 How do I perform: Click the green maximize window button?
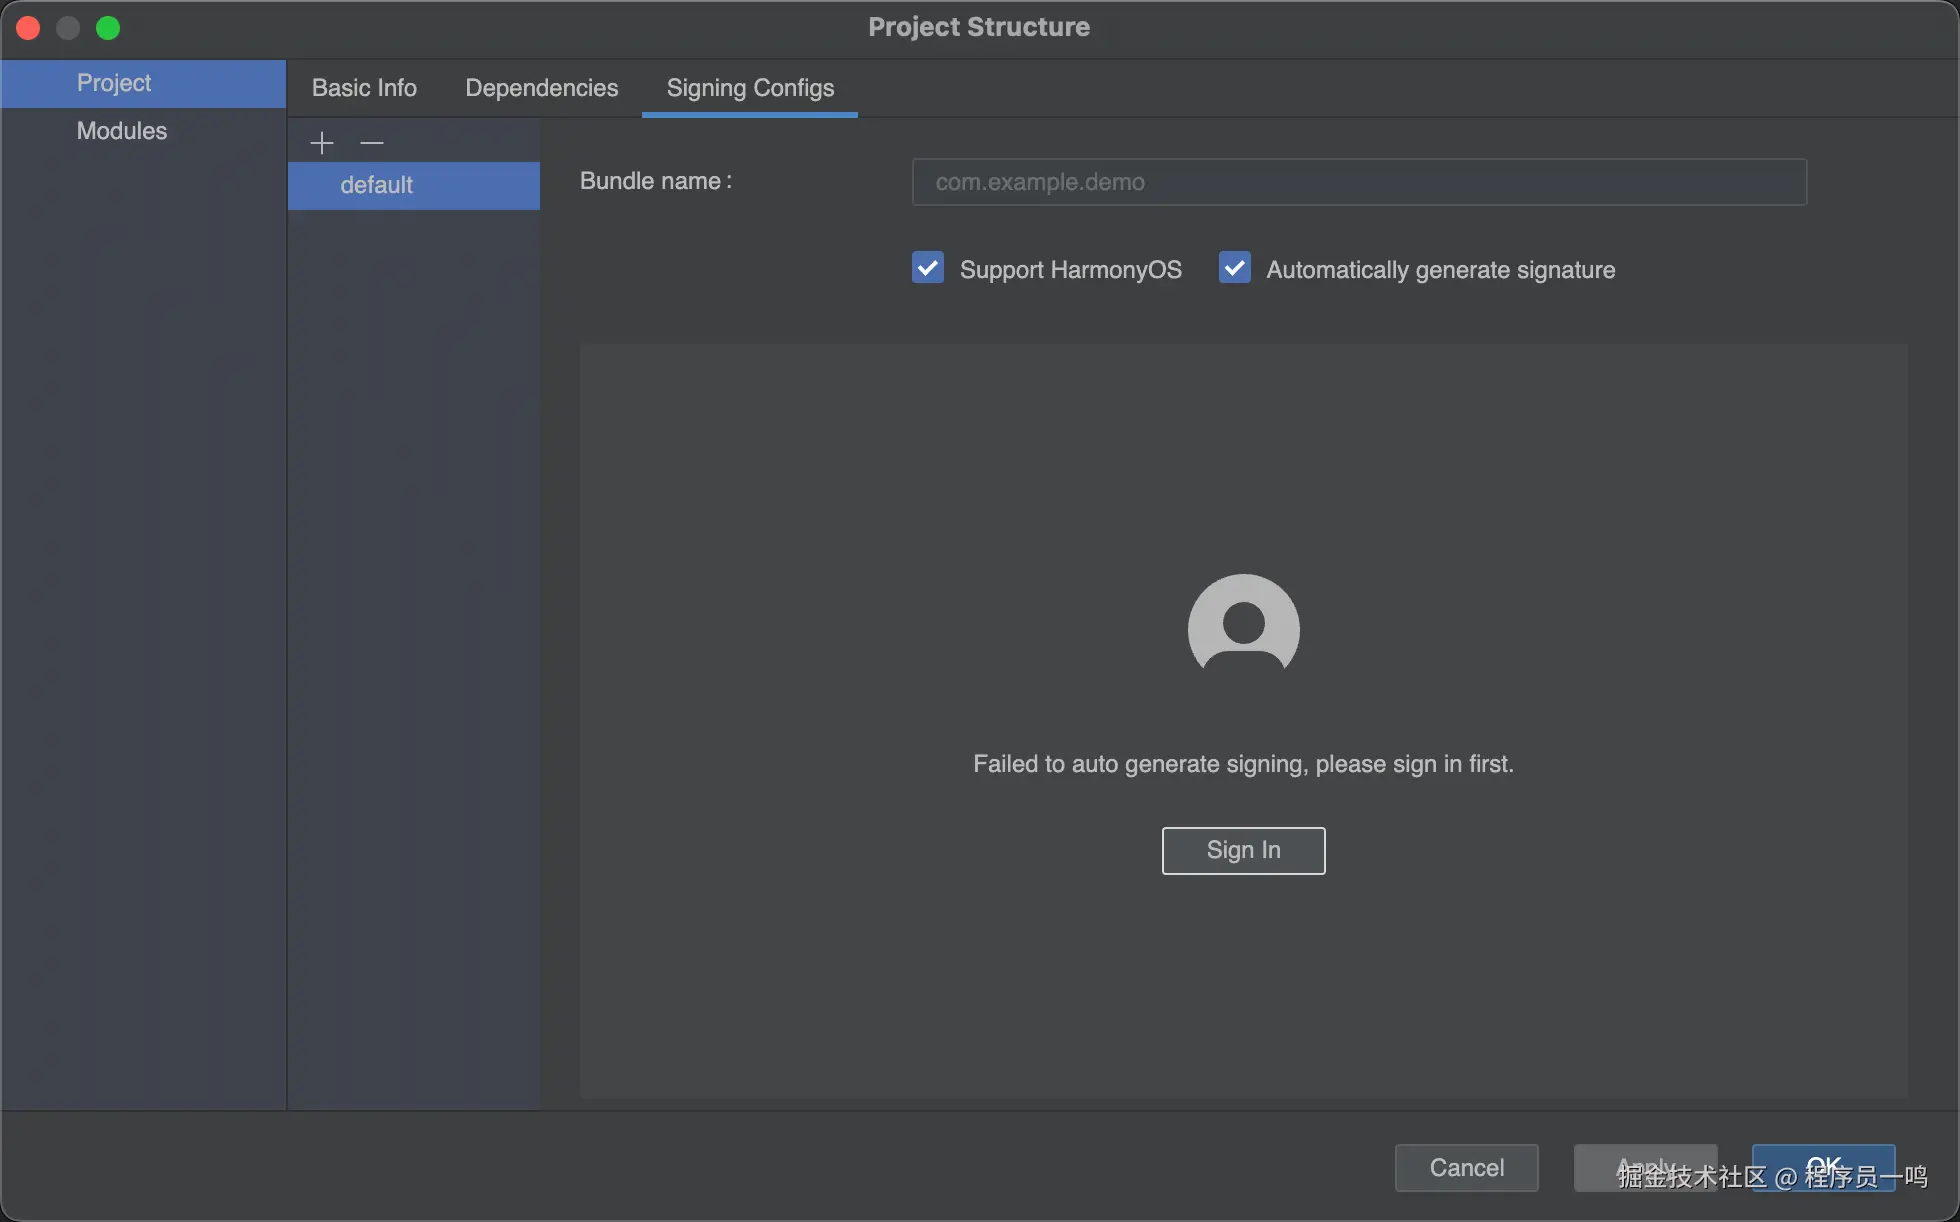point(108,28)
